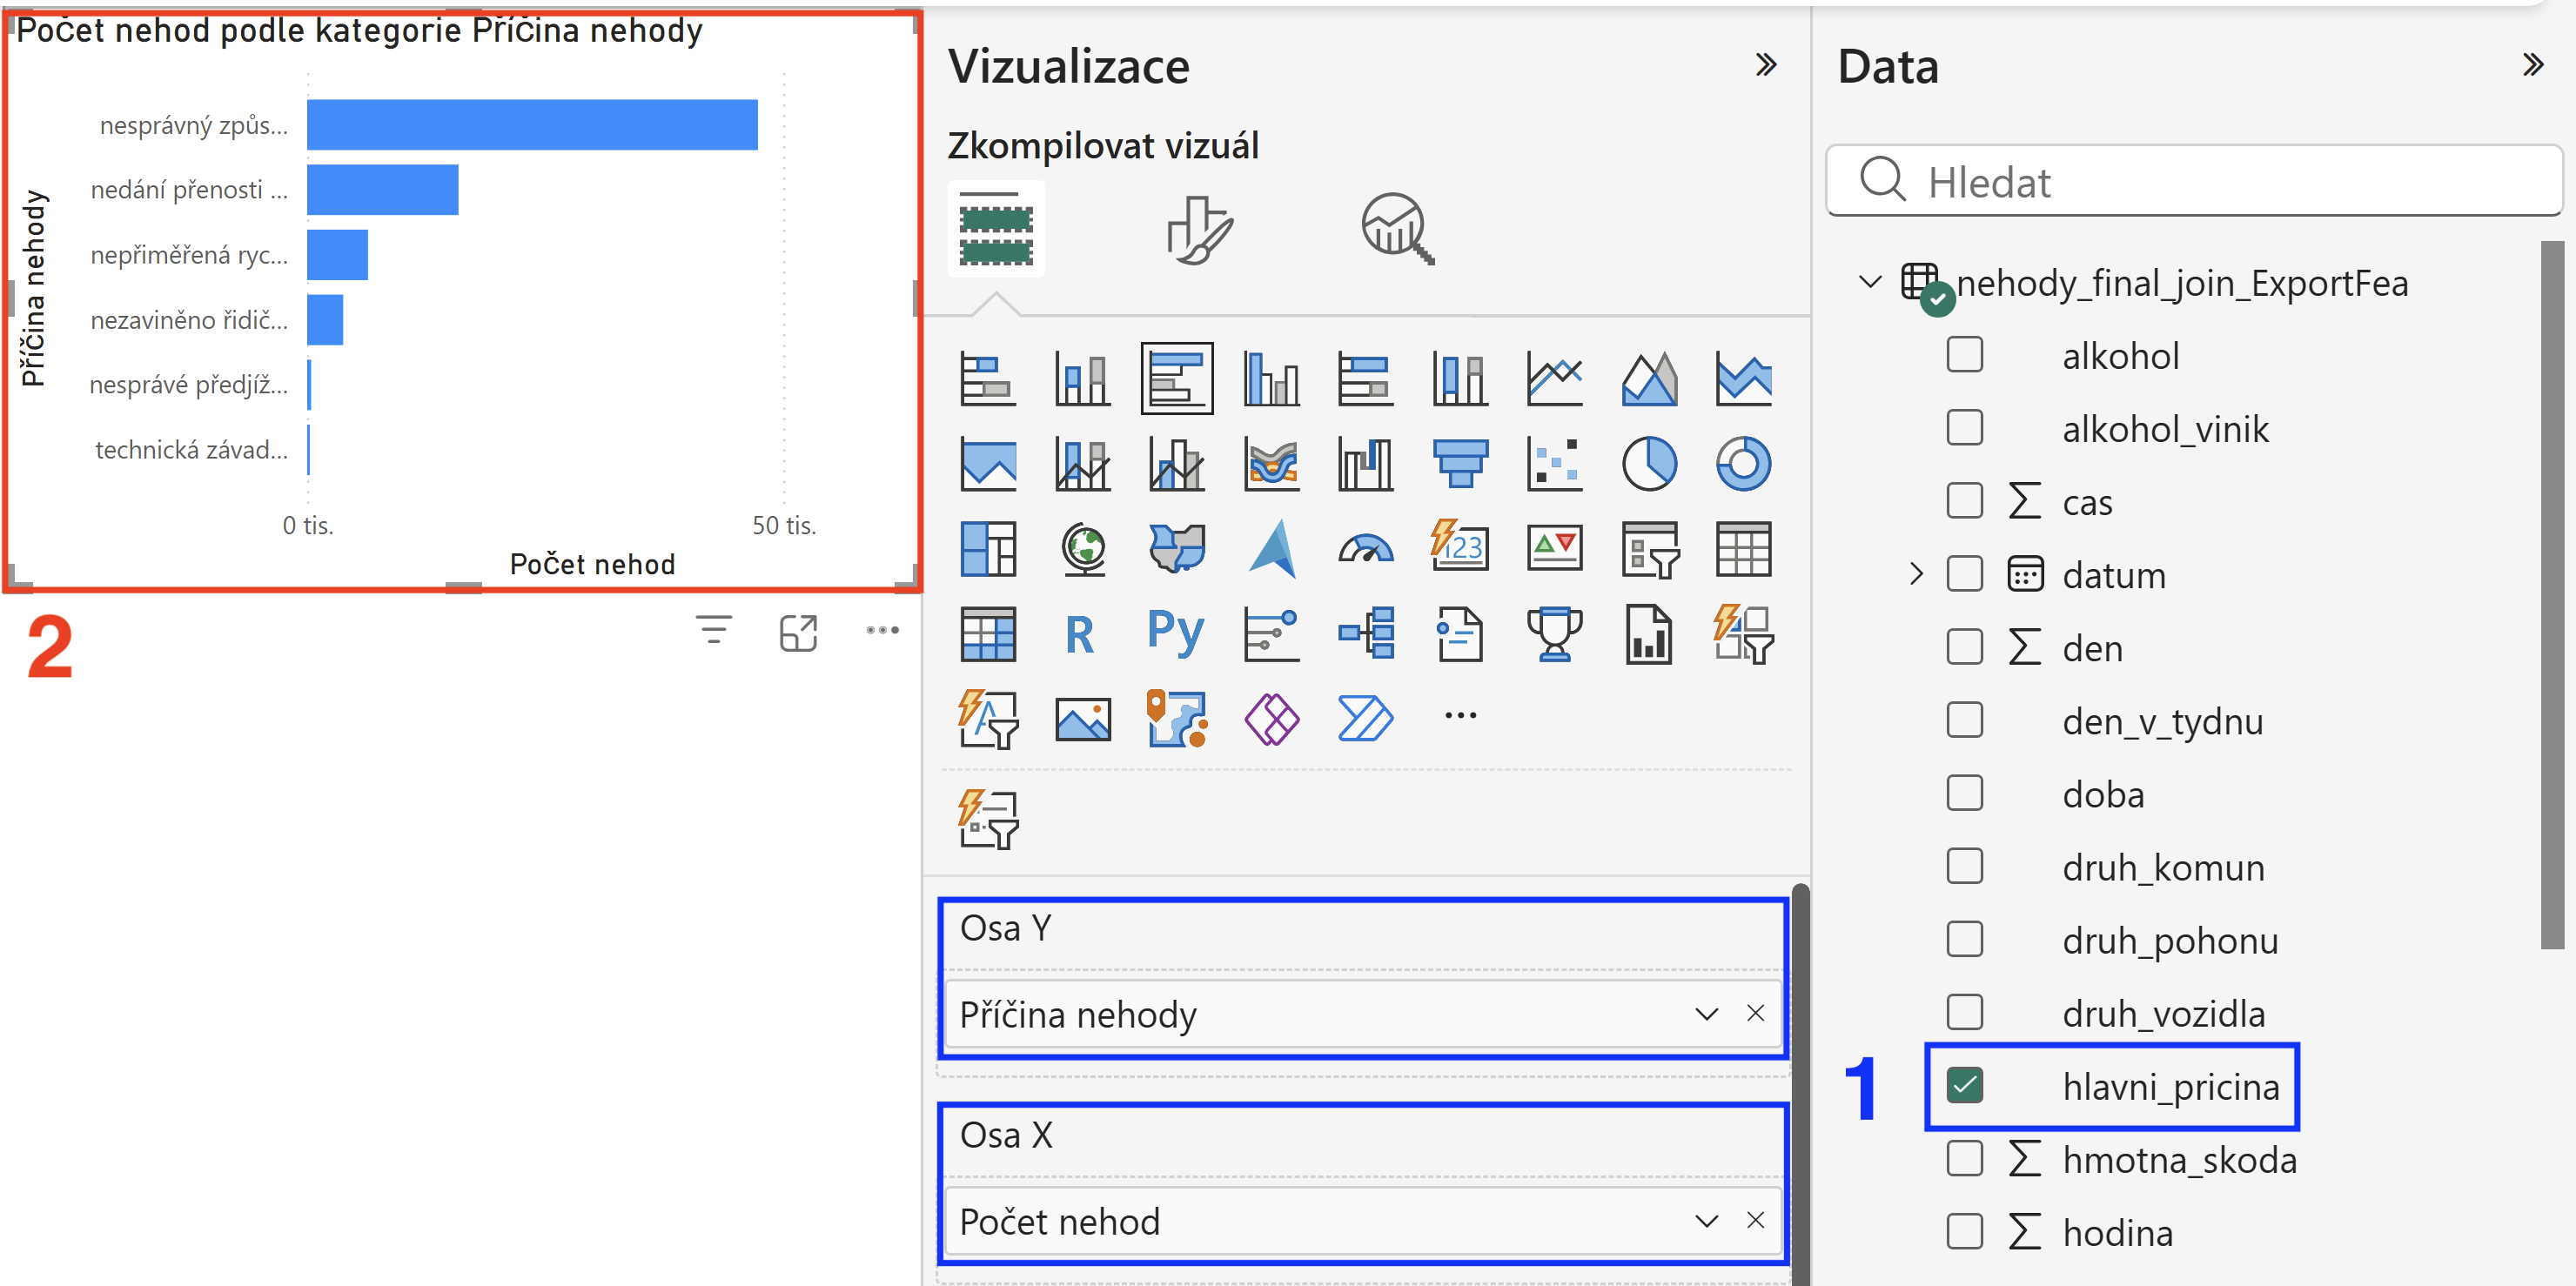The width and height of the screenshot is (2576, 1286).
Task: Show more visuals via ellipsis
Action: coord(1460,716)
